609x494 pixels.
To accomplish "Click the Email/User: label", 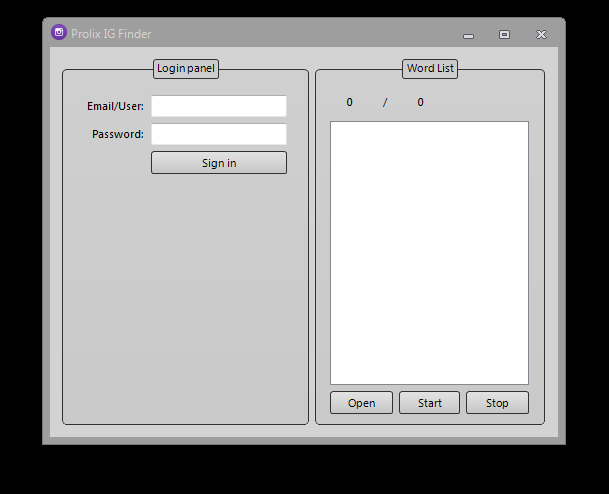I will 115,106.
